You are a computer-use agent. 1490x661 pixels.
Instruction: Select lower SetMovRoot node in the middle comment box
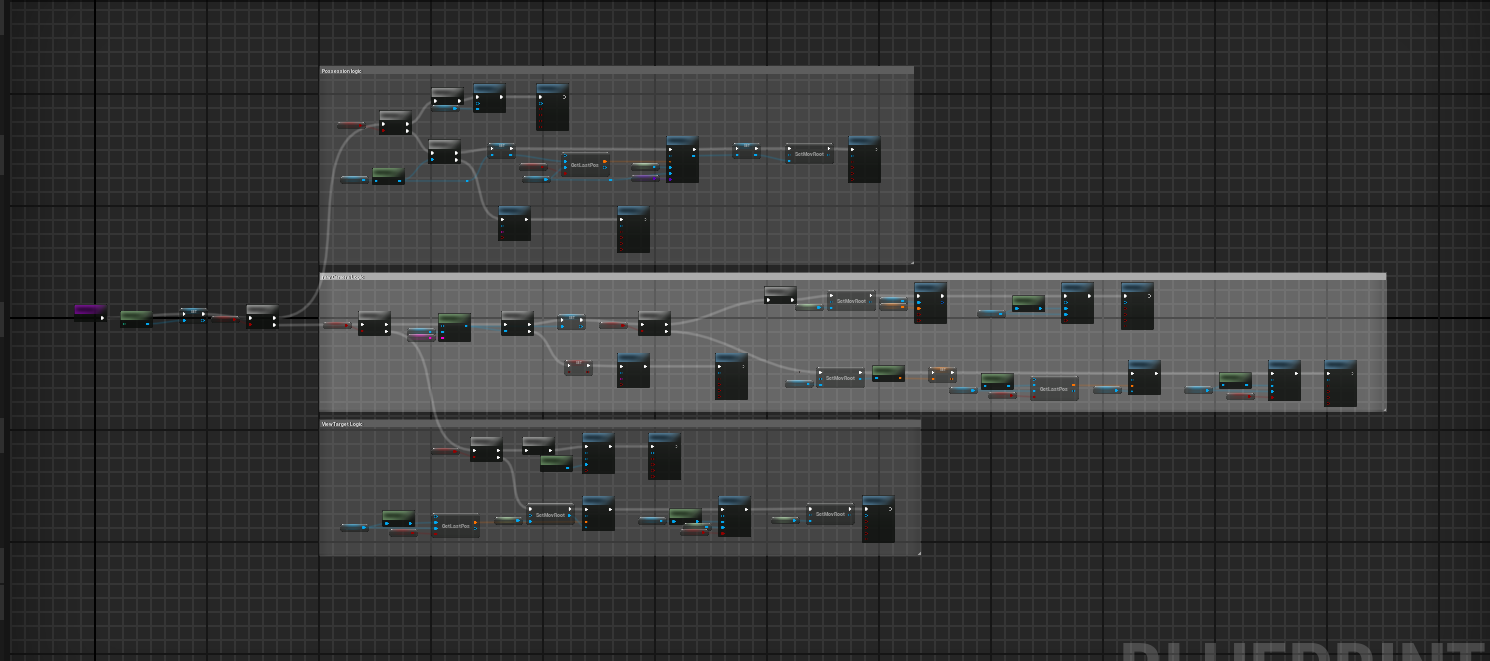coord(840,378)
